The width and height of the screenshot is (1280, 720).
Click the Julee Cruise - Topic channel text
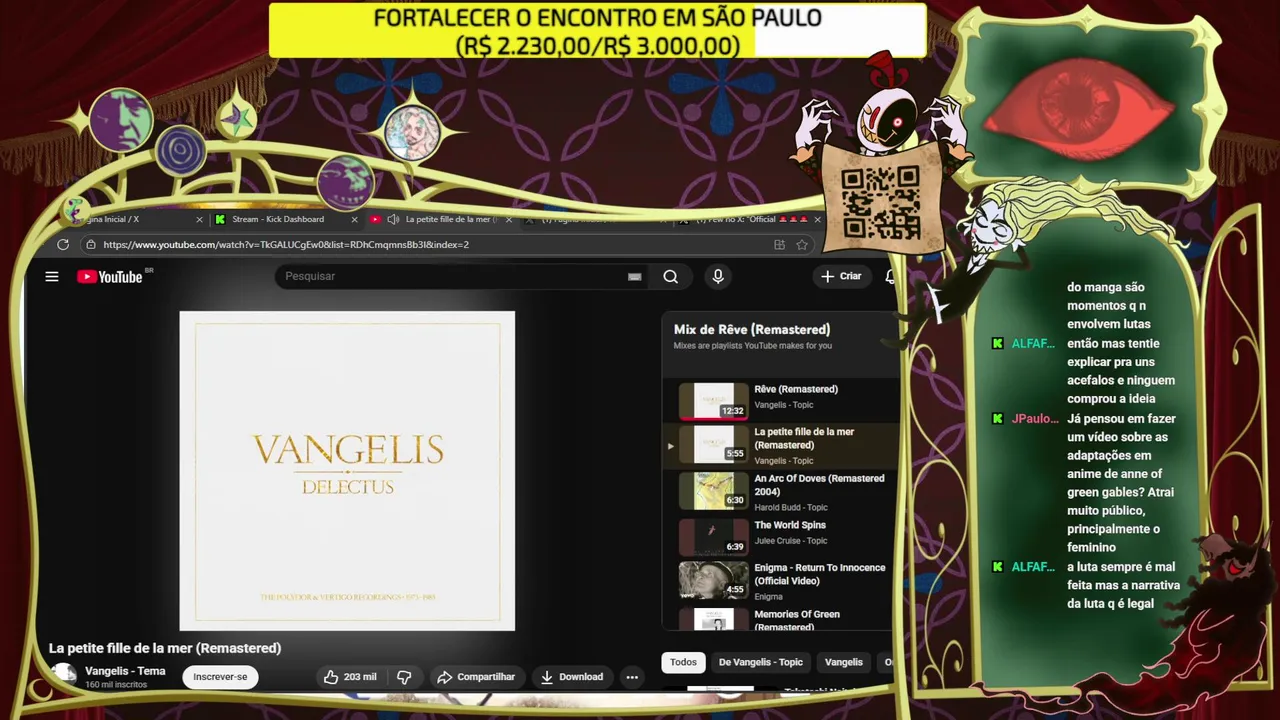click(x=790, y=541)
